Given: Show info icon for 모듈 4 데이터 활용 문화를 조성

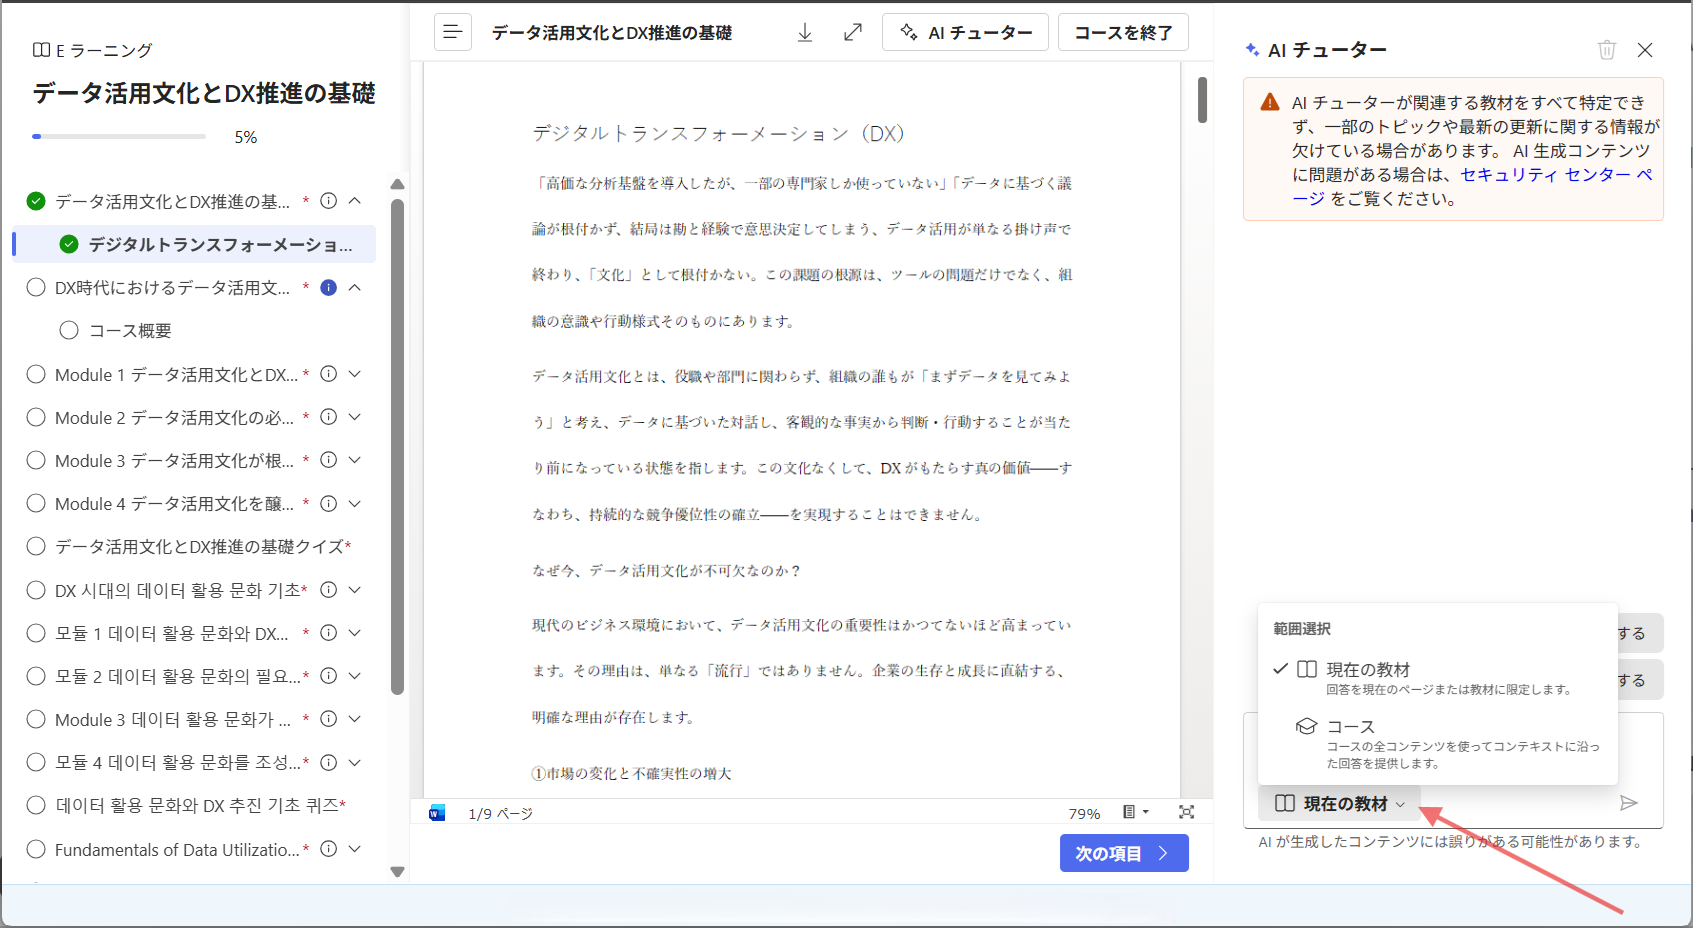Looking at the screenshot, I should point(328,762).
